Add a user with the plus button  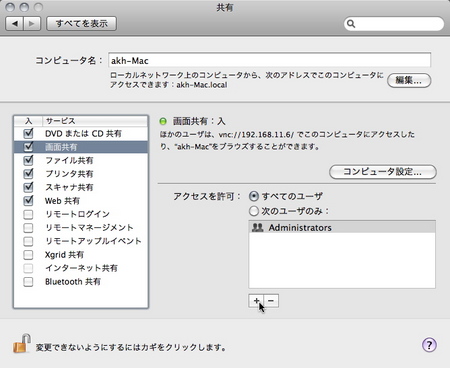(x=256, y=301)
